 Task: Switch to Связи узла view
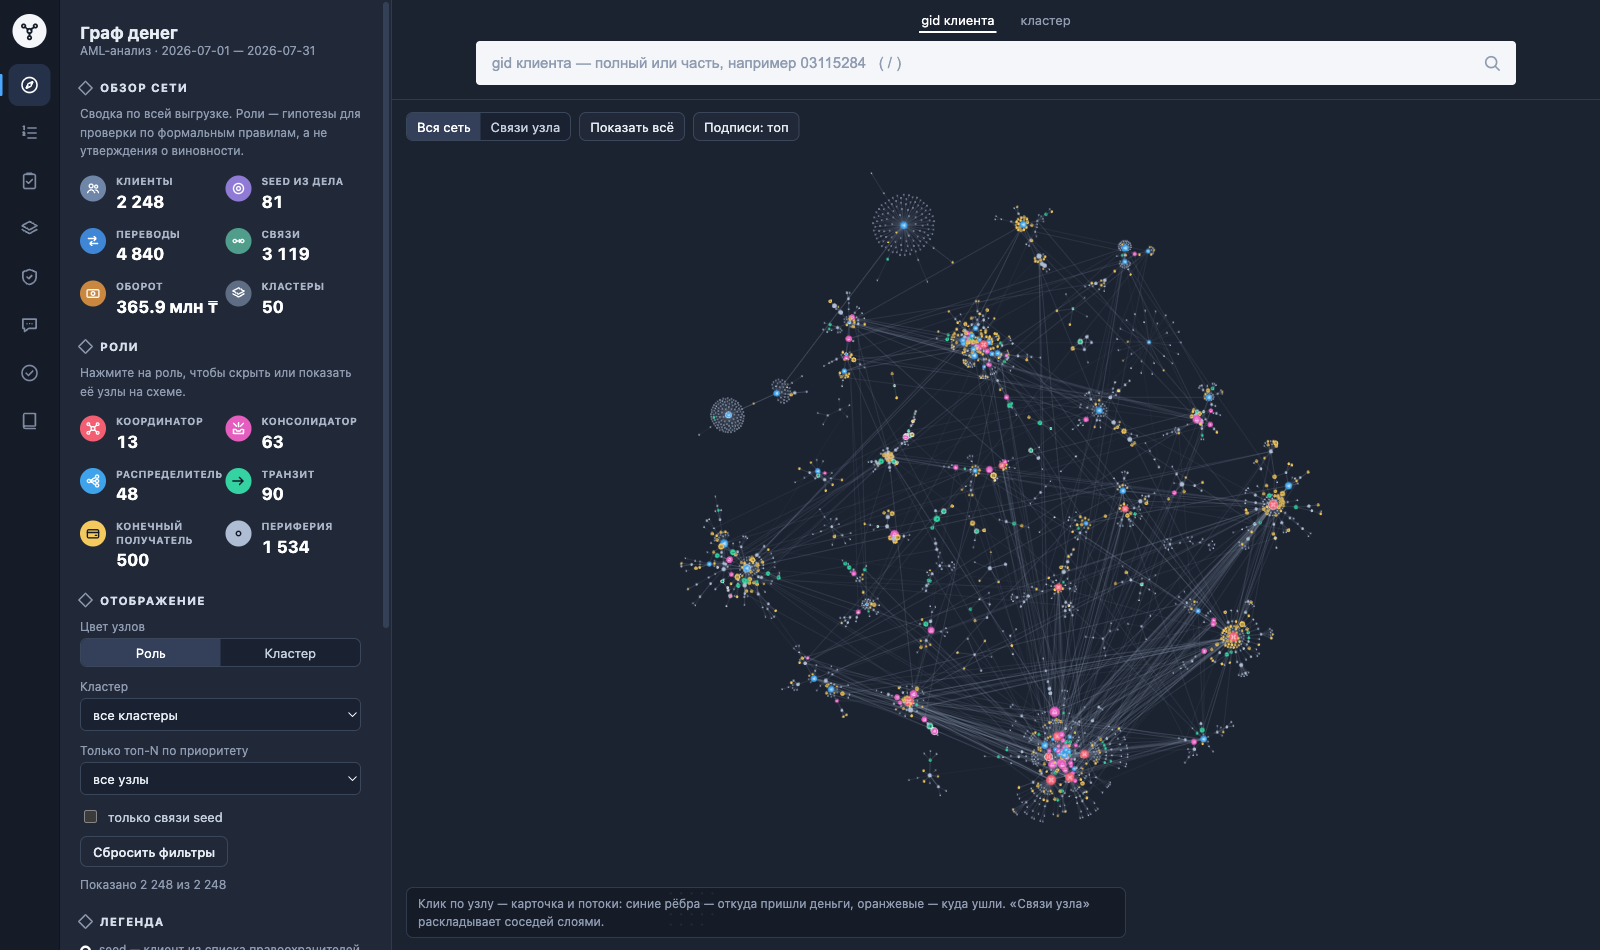(x=525, y=127)
